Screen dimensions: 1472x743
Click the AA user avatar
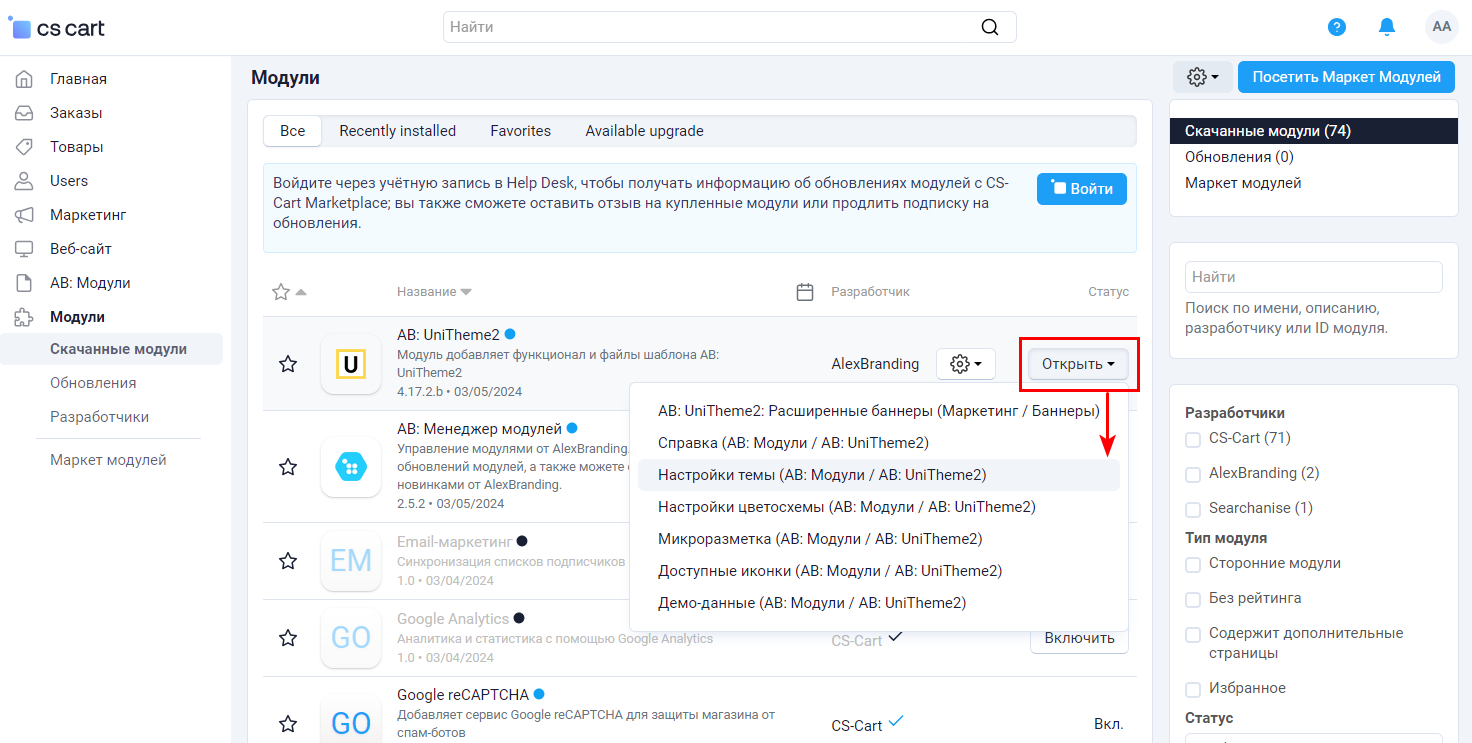1441,27
